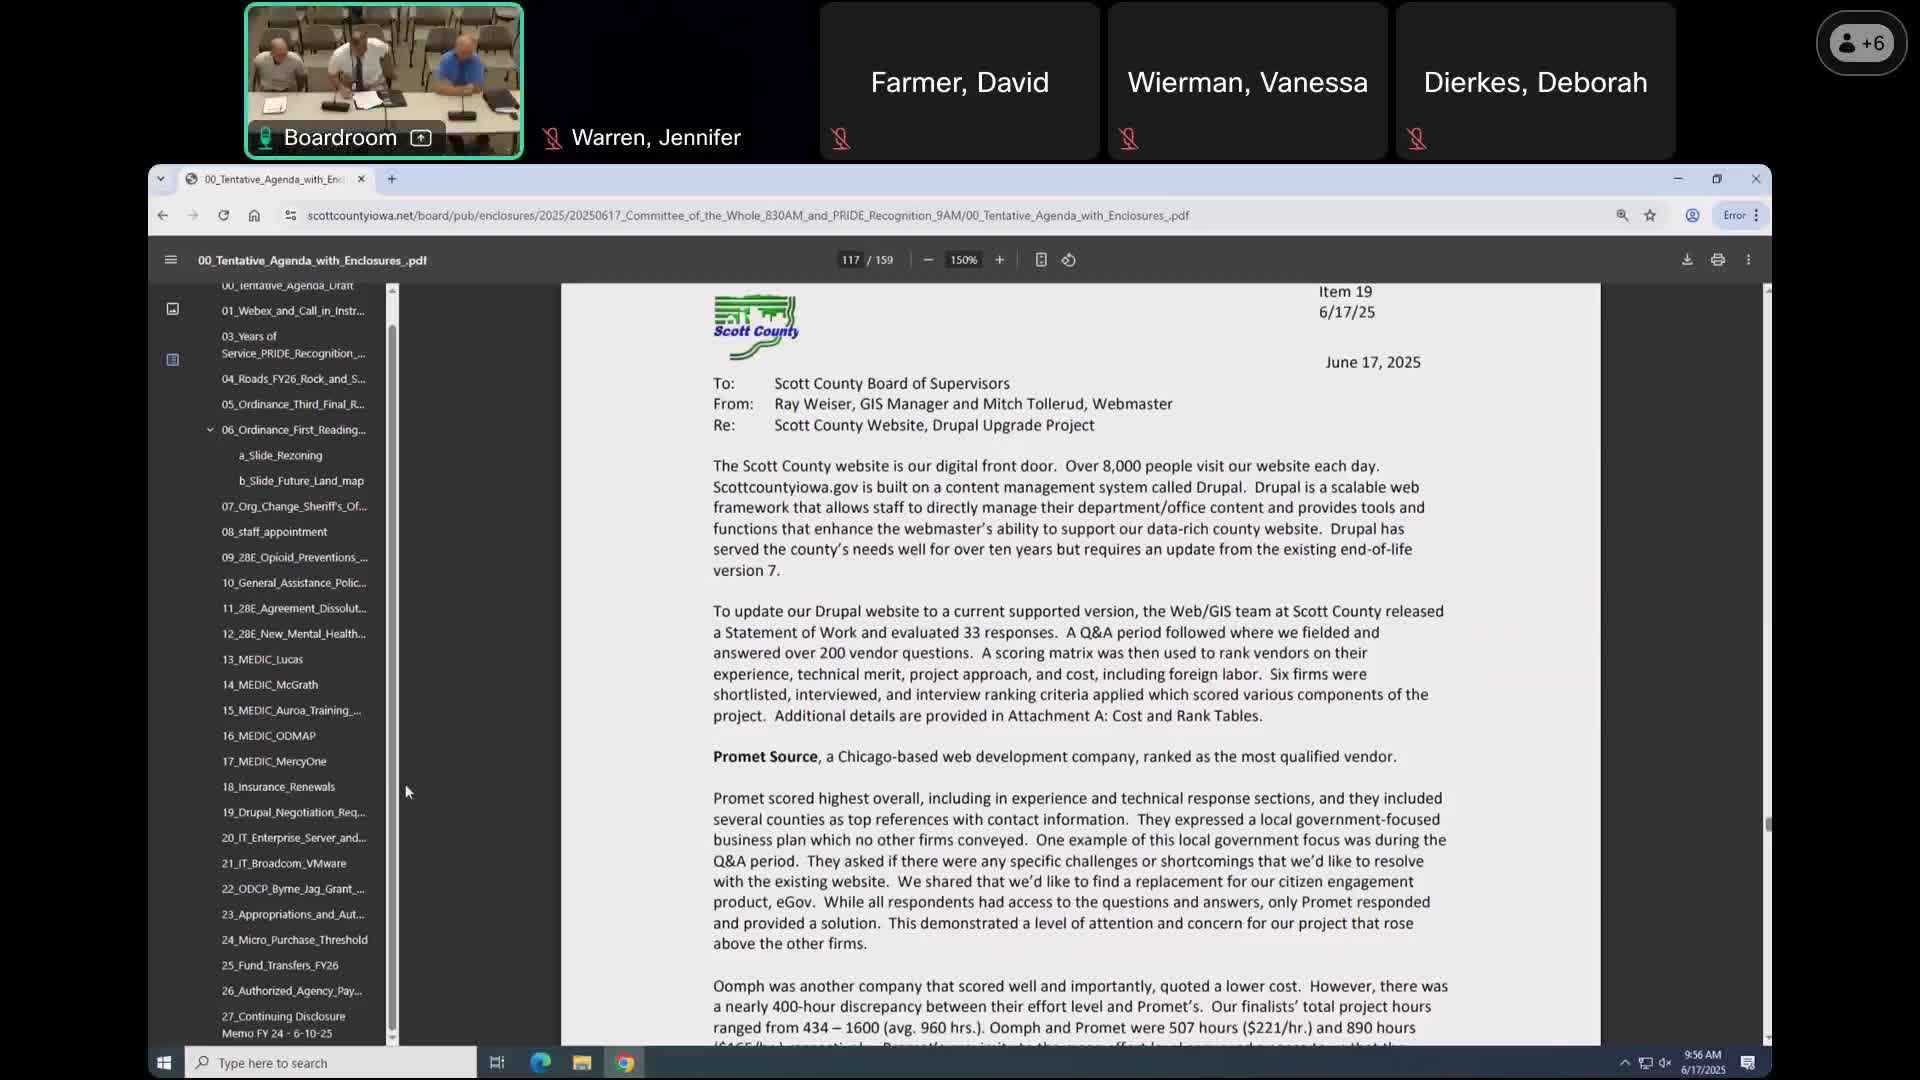Collapse the 06_Ordinance_First_Reading bookmark
The width and height of the screenshot is (1920, 1080).
[x=209, y=429]
